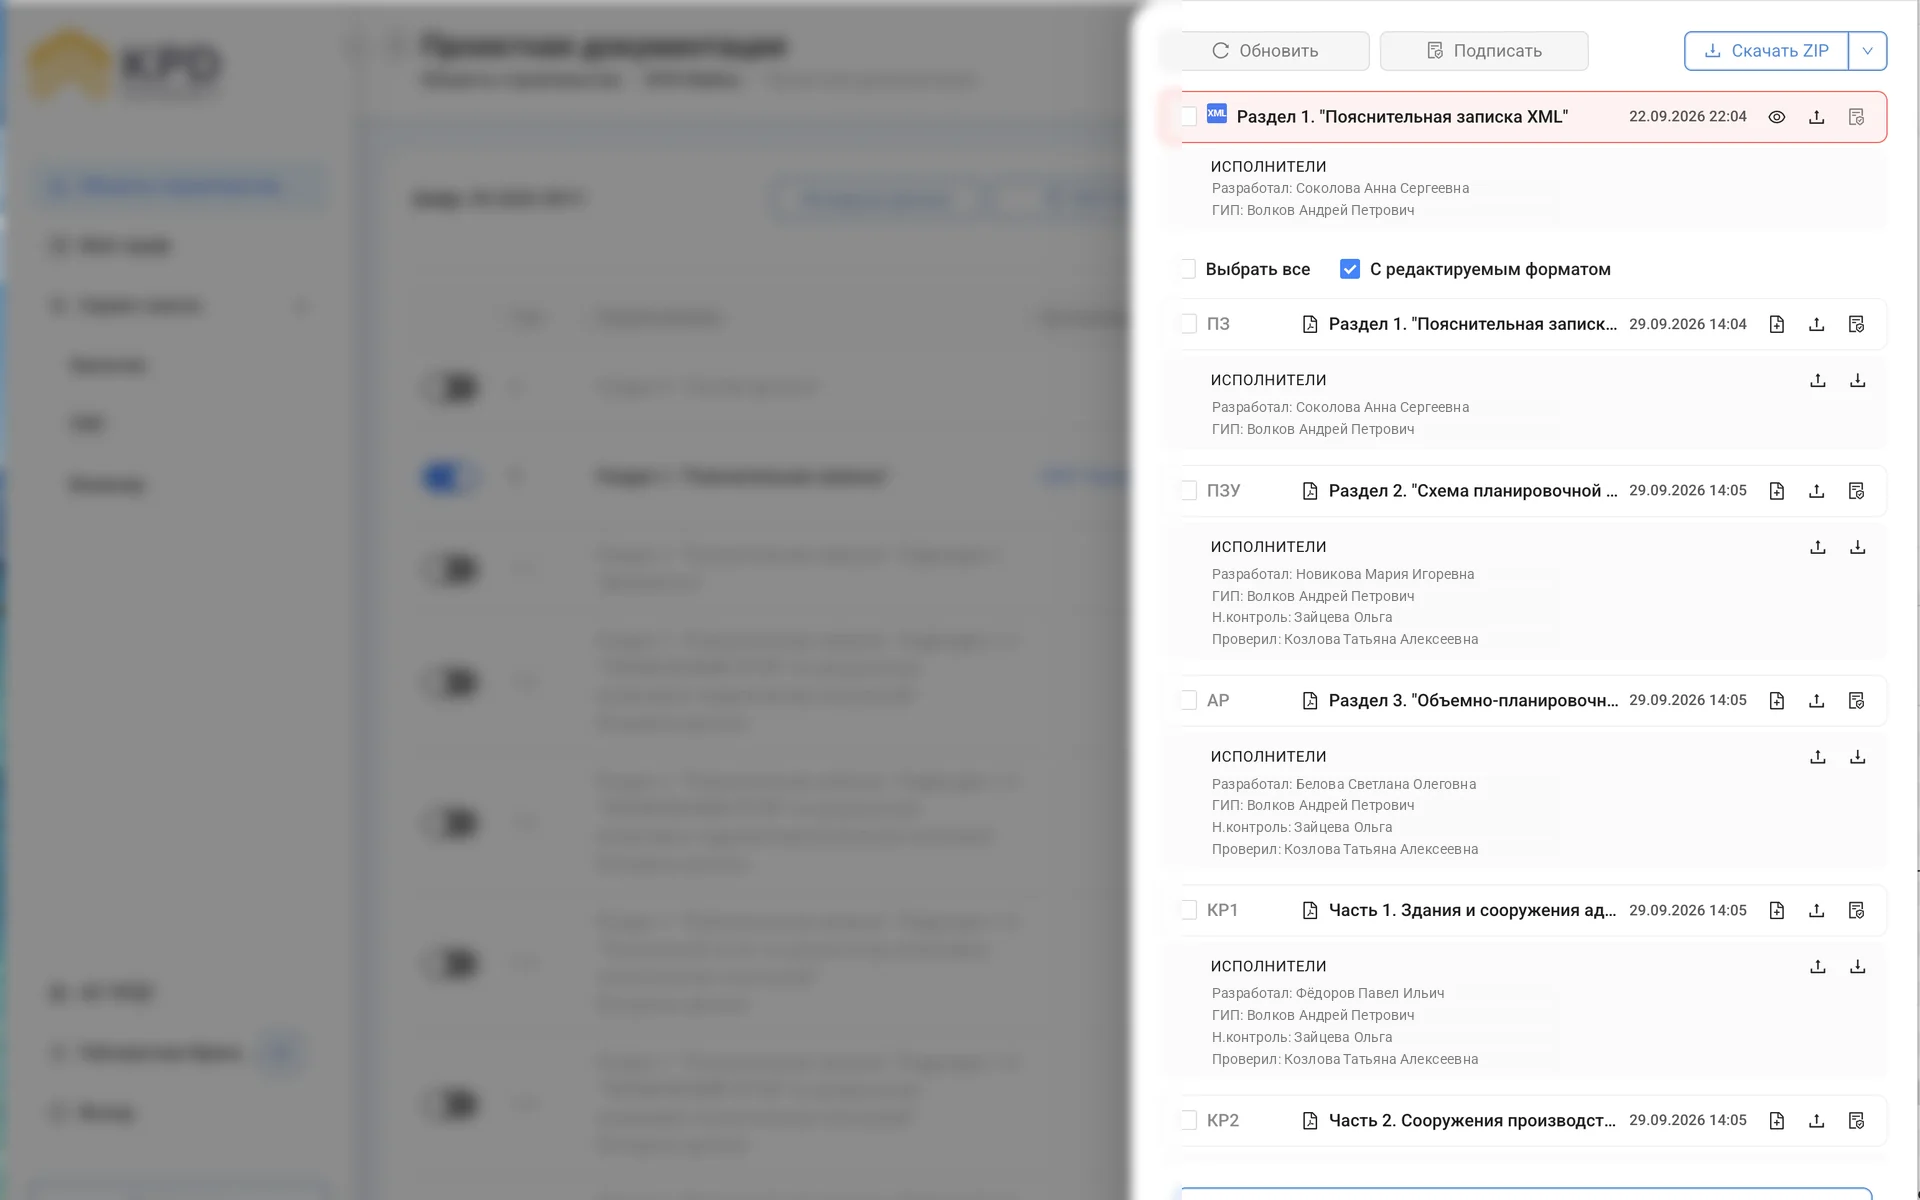The image size is (1920, 1200).
Task: Open signature icon in XML Раздел 1 row
Action: (1856, 117)
